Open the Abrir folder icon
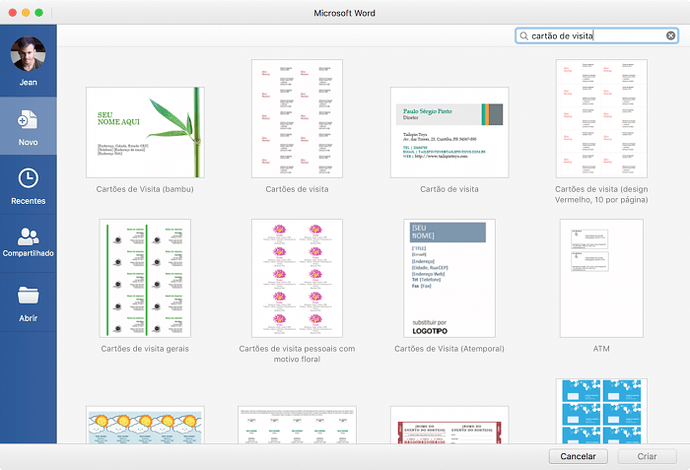This screenshot has height=470, width=690. 28,295
